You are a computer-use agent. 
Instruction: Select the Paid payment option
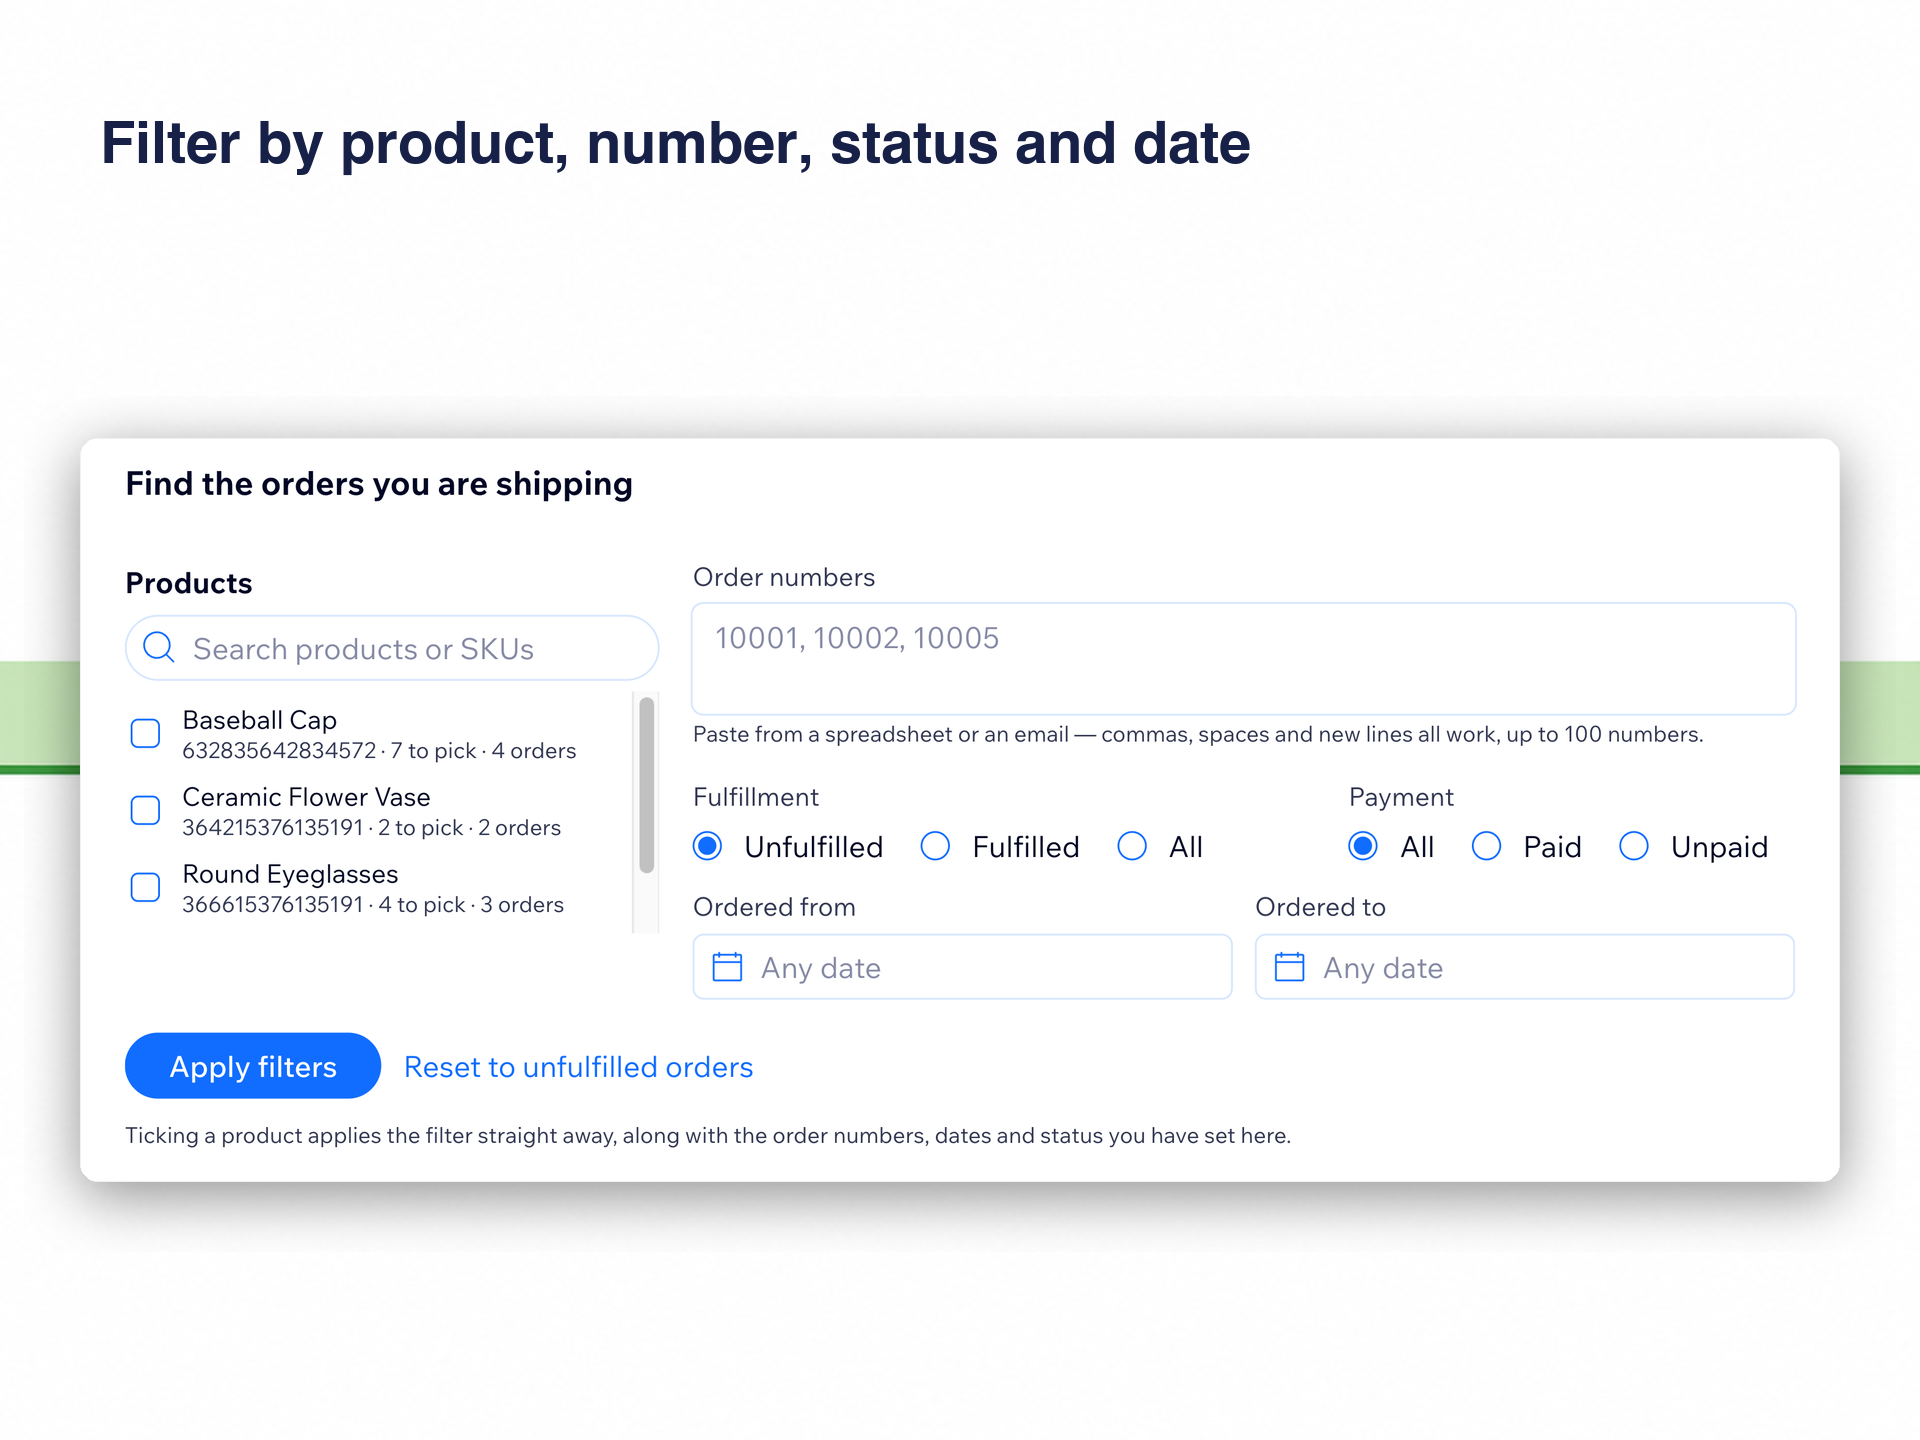pos(1486,846)
